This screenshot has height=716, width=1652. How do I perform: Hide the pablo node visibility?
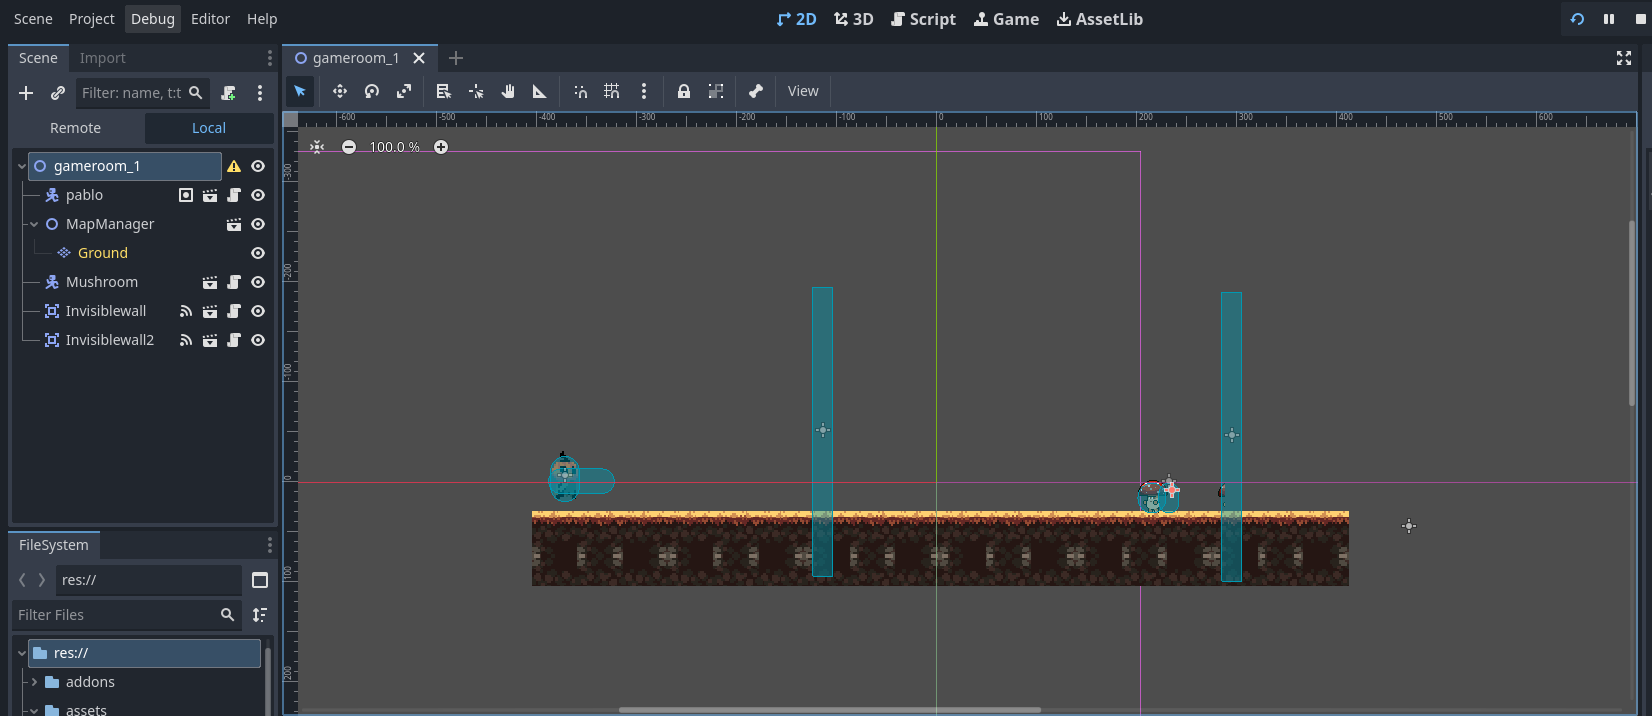pos(258,195)
